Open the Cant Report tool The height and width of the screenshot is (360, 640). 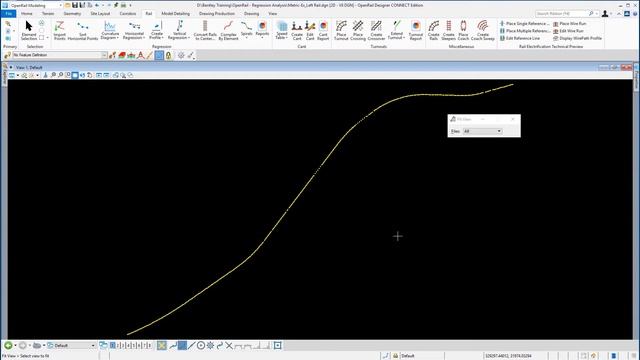(x=323, y=31)
